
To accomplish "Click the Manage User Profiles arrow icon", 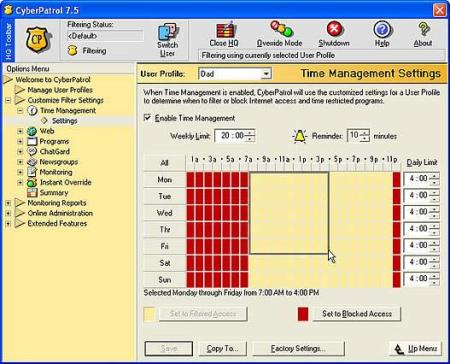I will (x=20, y=90).
